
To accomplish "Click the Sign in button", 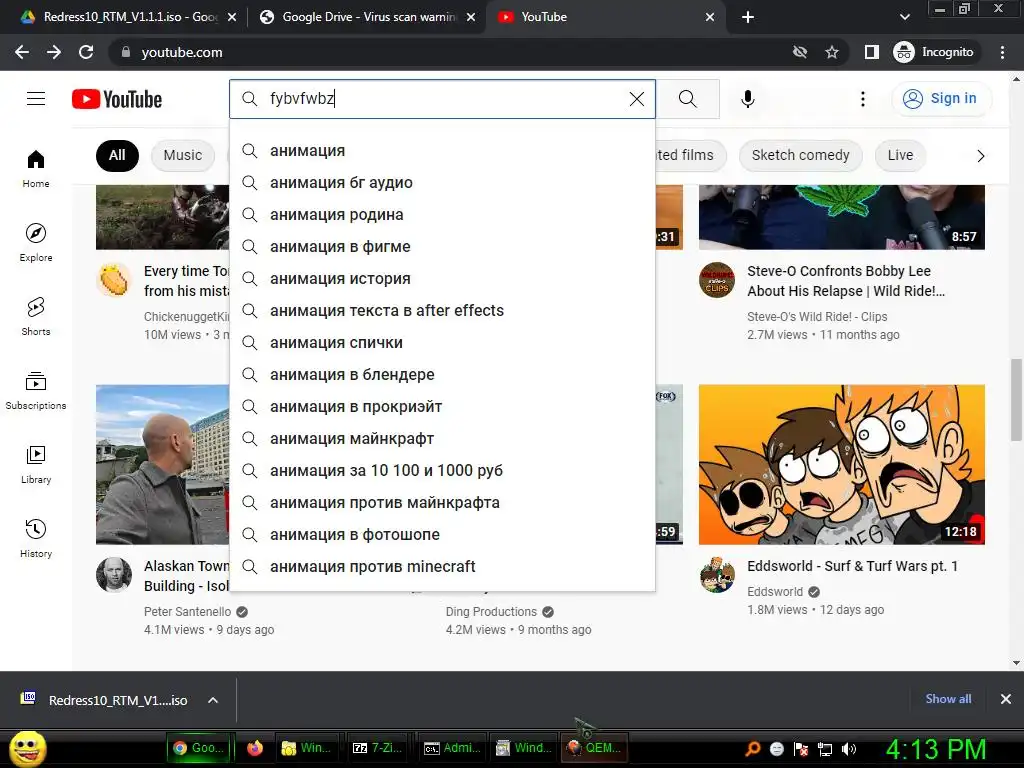I will pos(940,99).
